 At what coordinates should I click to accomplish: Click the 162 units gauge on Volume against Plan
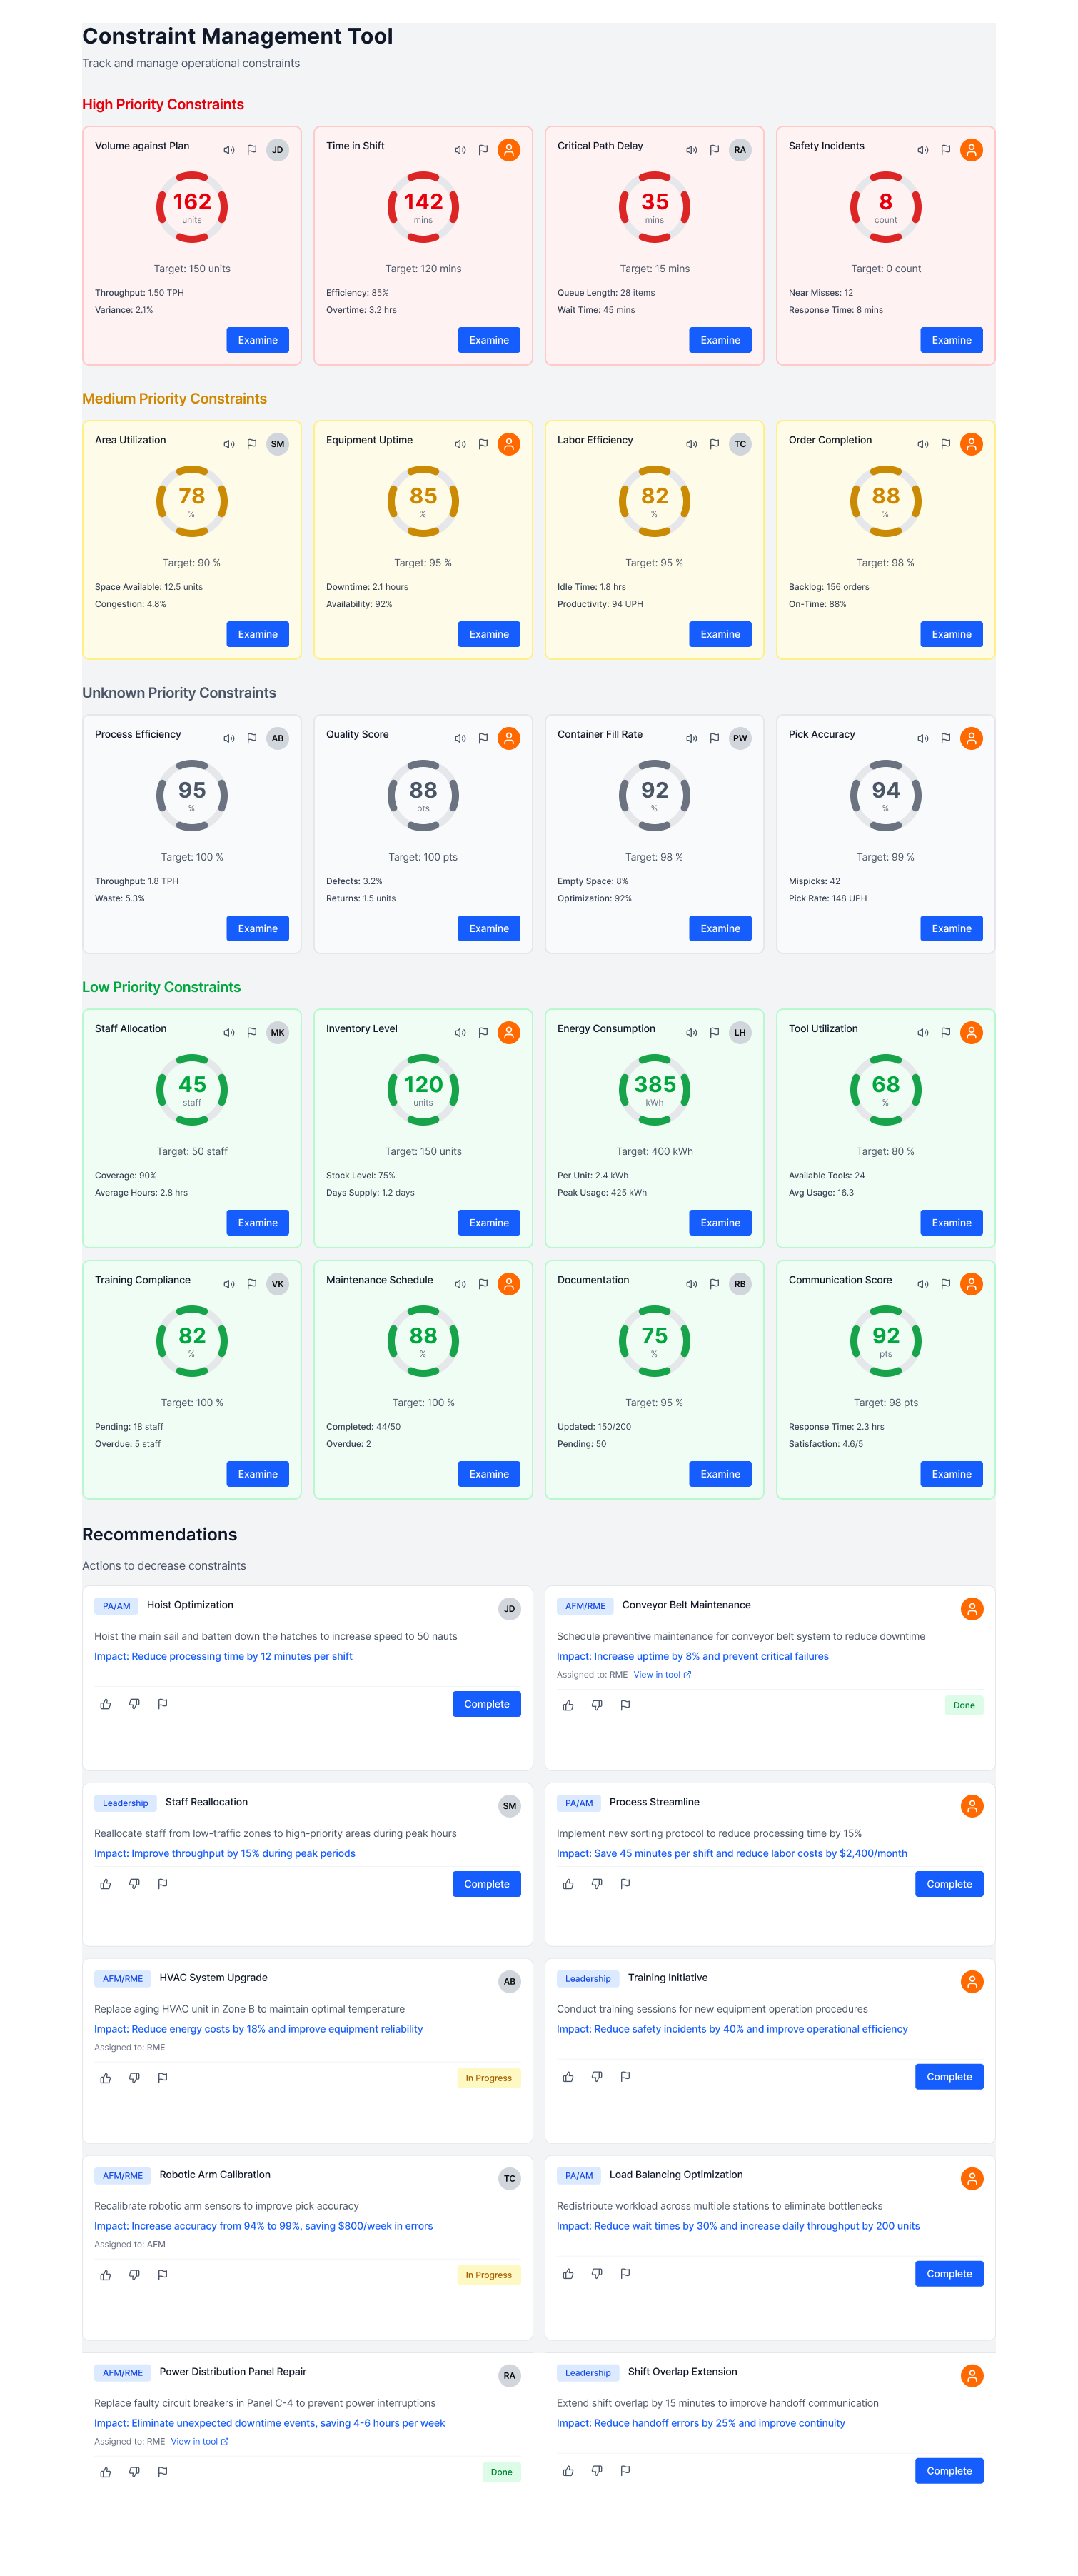(192, 207)
